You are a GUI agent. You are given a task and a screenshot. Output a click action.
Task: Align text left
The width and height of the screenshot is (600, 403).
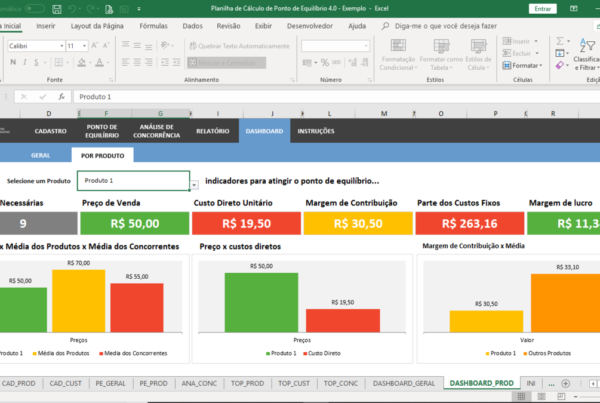[126, 62]
